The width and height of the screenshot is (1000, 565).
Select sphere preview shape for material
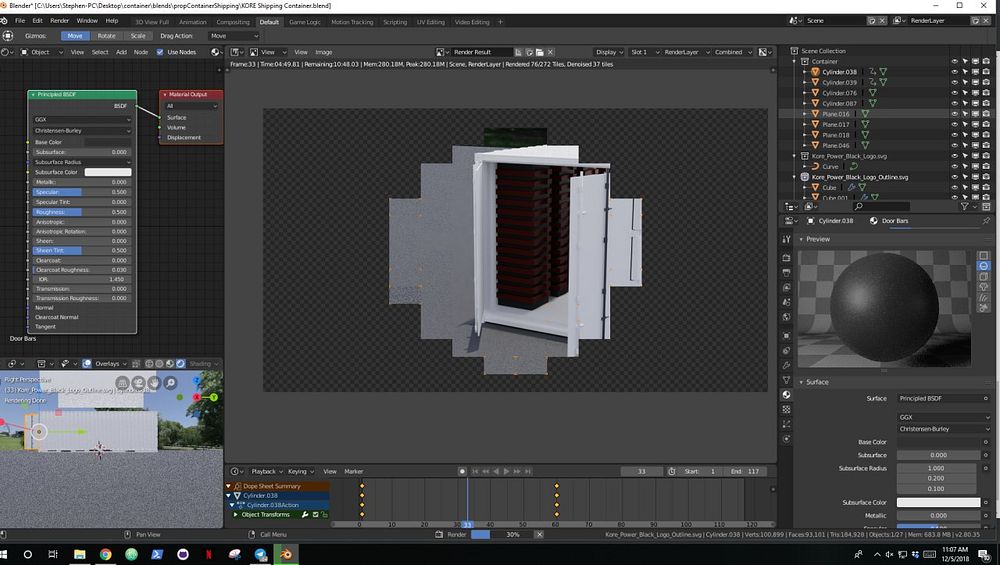click(x=984, y=266)
